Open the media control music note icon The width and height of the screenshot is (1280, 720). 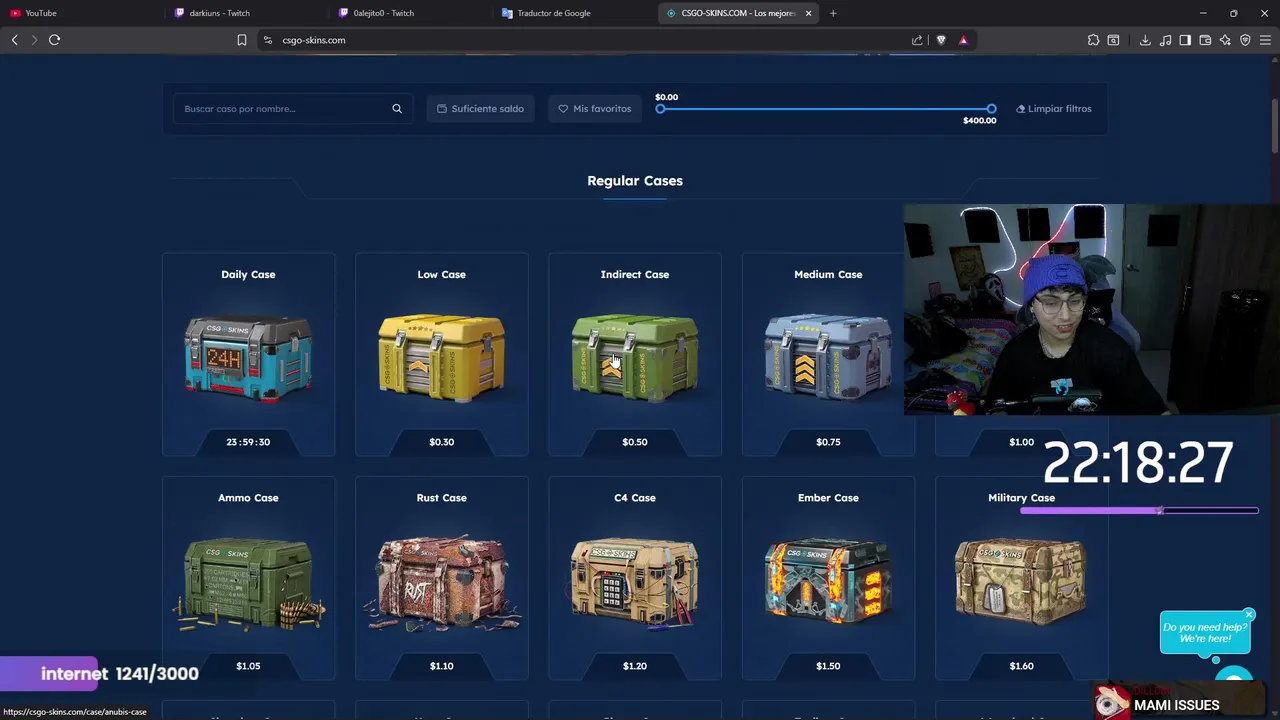coord(1165,40)
